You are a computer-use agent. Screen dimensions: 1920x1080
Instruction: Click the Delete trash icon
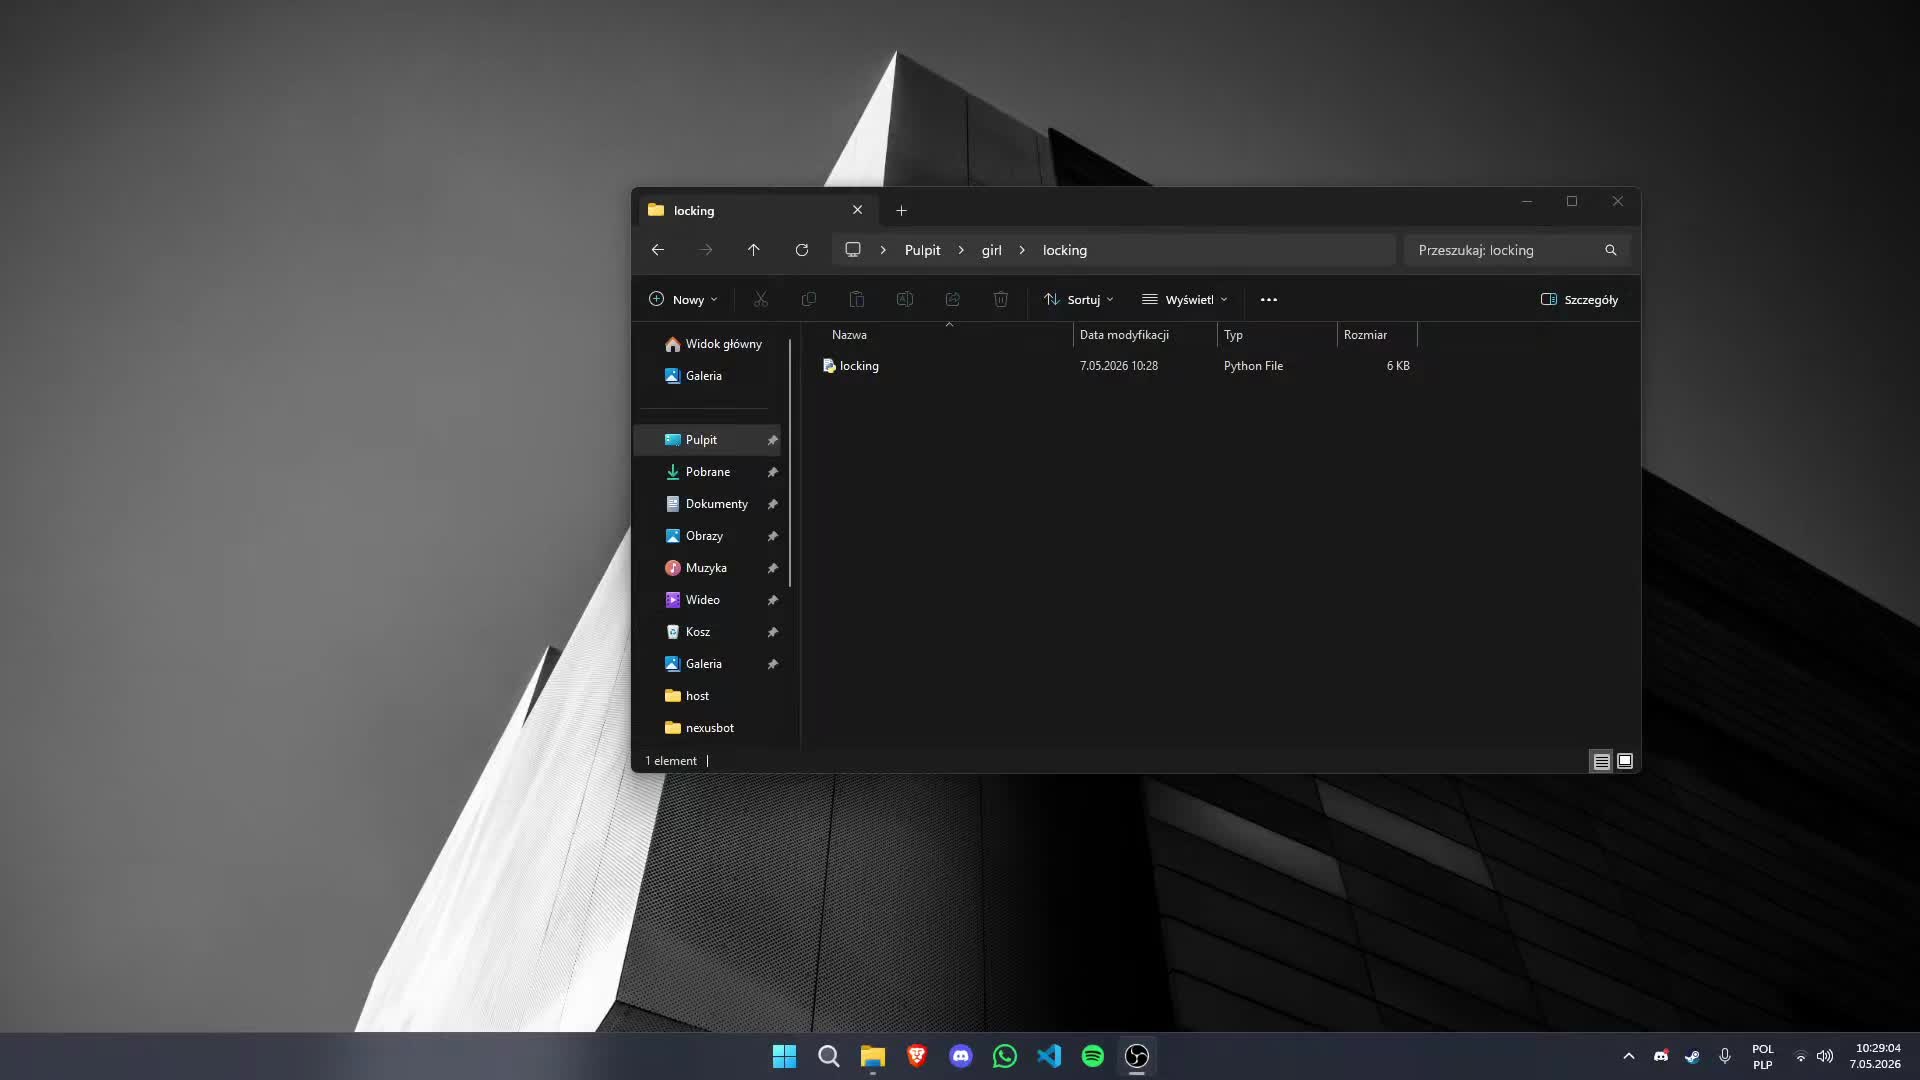[1001, 299]
